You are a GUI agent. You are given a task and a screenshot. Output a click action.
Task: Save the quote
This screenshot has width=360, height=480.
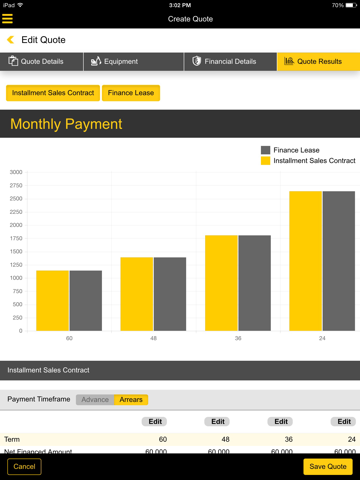(x=328, y=466)
